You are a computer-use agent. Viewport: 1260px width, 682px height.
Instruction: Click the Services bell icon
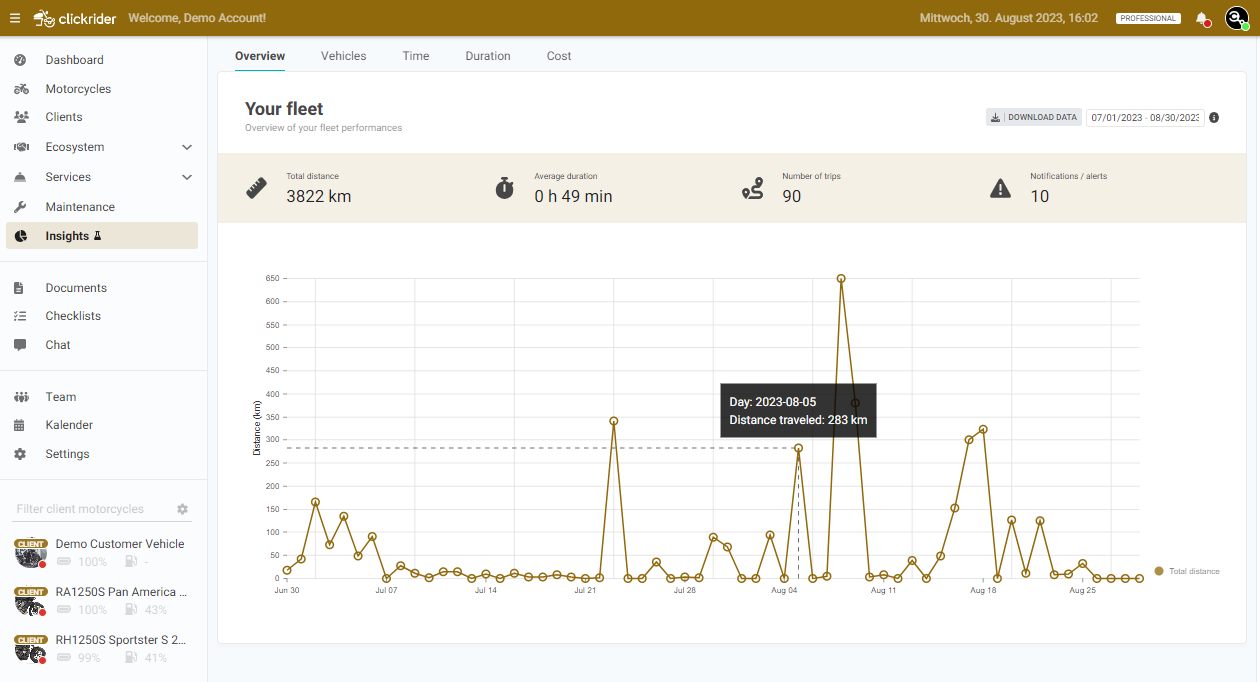tap(20, 177)
